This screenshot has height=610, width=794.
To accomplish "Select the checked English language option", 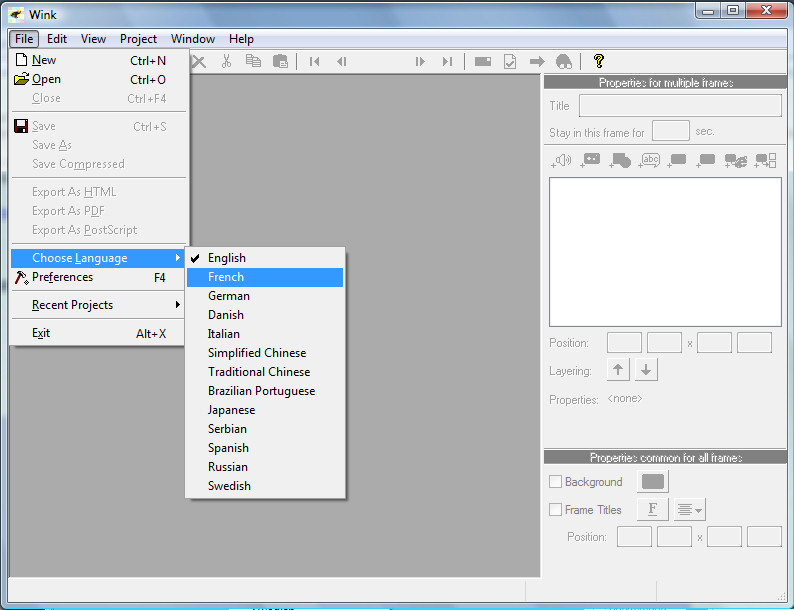I will tap(265, 258).
